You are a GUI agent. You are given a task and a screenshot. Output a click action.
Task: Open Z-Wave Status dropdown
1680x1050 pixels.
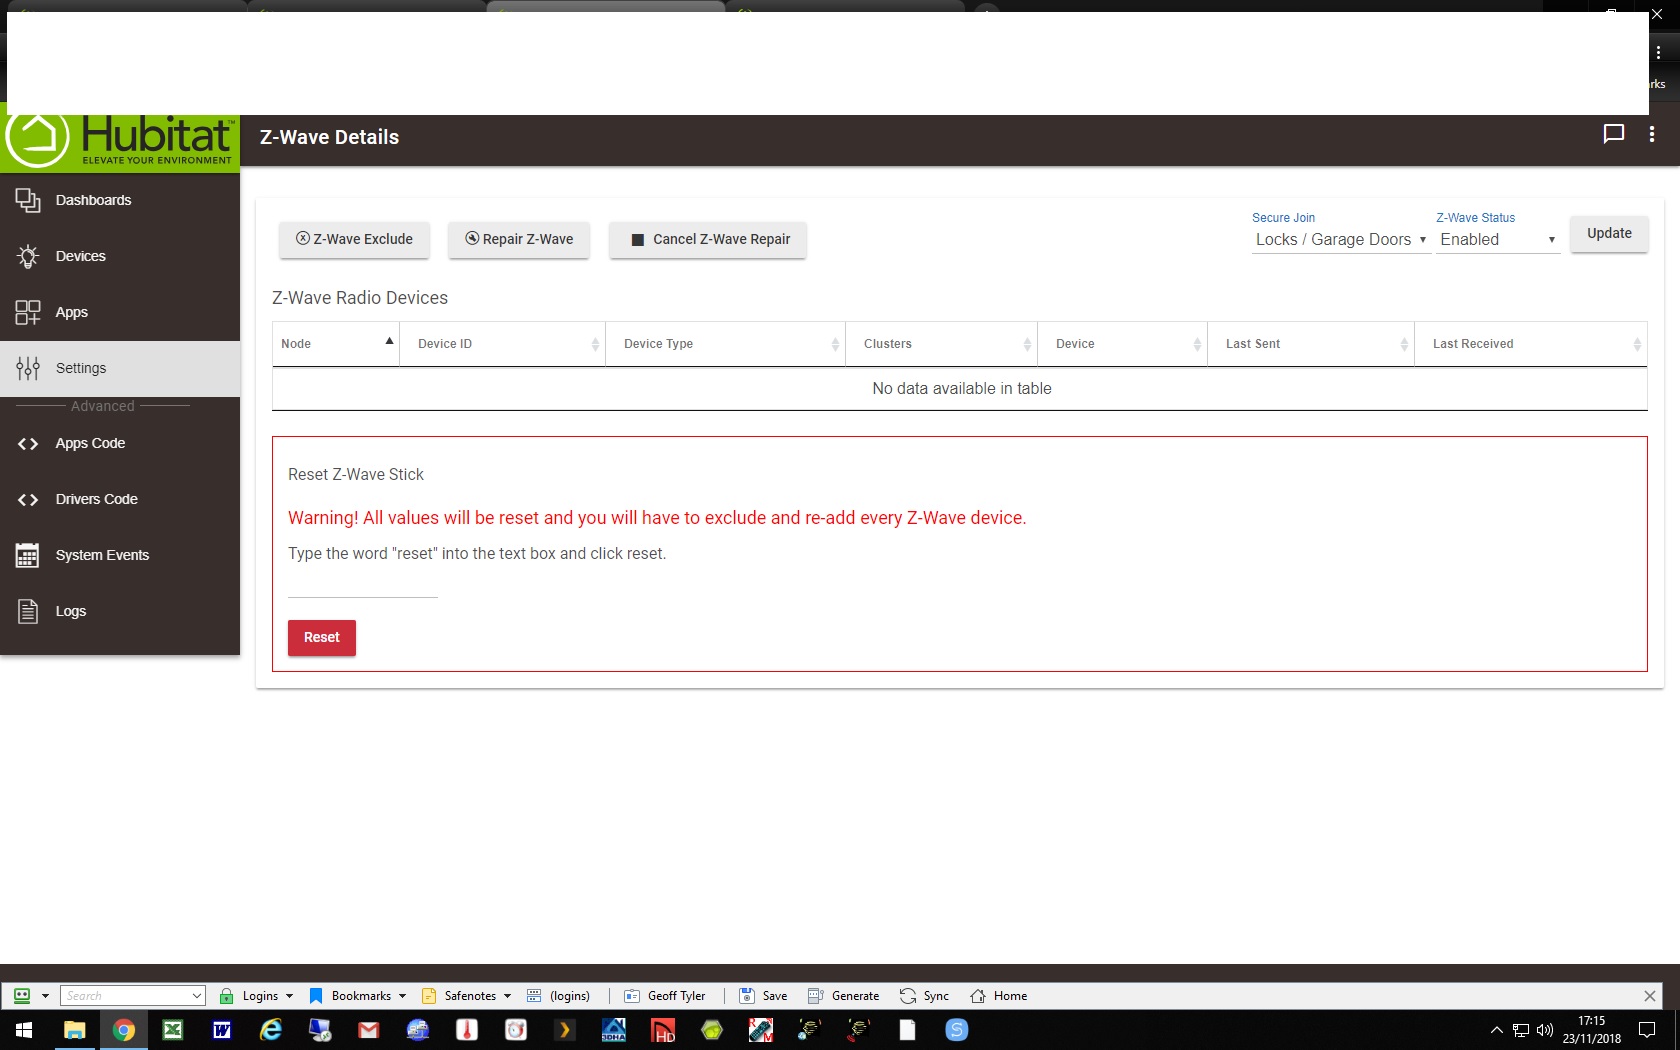pos(1498,240)
